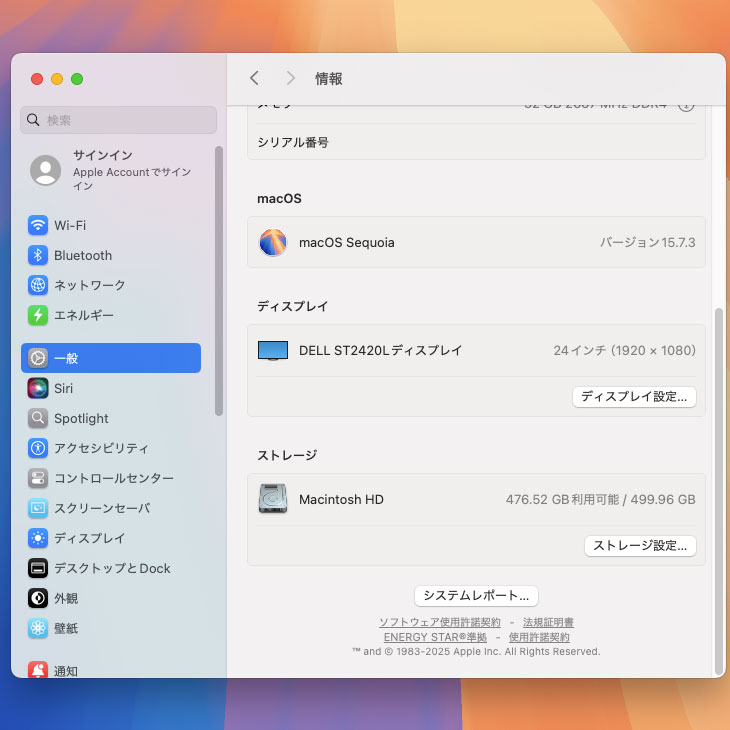
Task: Click the ディスプレイ設定... button
Action: (634, 397)
